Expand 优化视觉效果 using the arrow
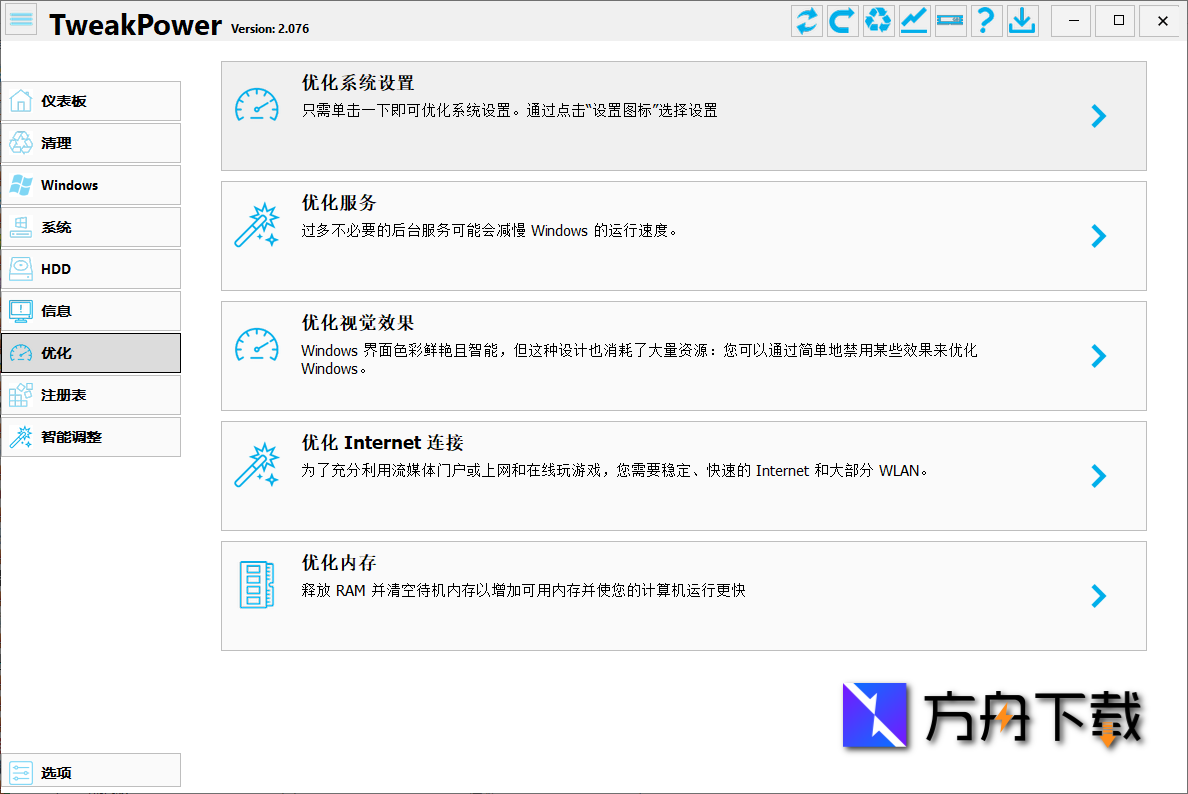 1098,356
